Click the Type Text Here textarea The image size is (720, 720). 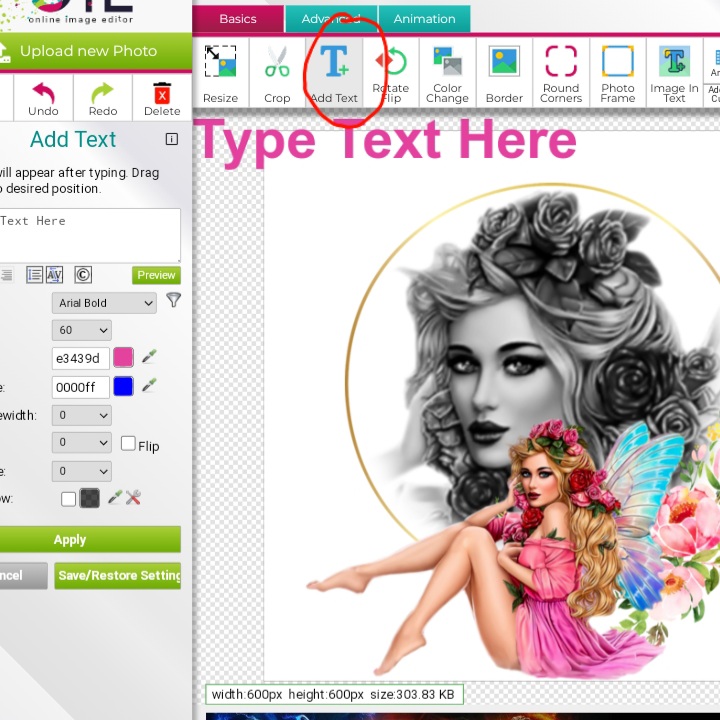pos(90,236)
